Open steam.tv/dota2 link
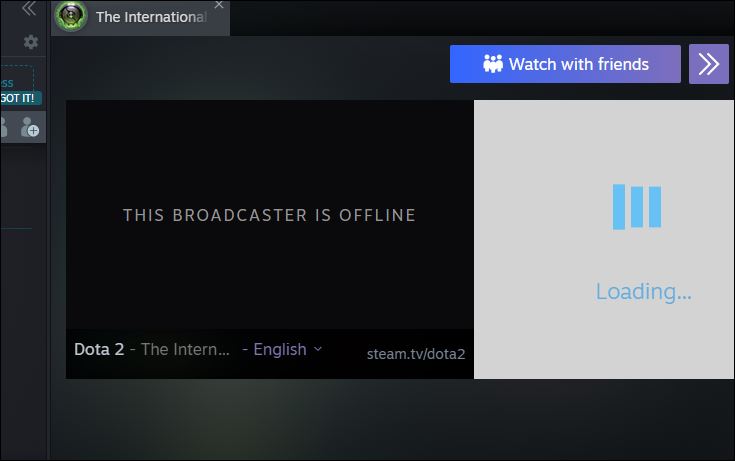Viewport: 735px width, 461px height. pyautogui.click(x=416, y=354)
